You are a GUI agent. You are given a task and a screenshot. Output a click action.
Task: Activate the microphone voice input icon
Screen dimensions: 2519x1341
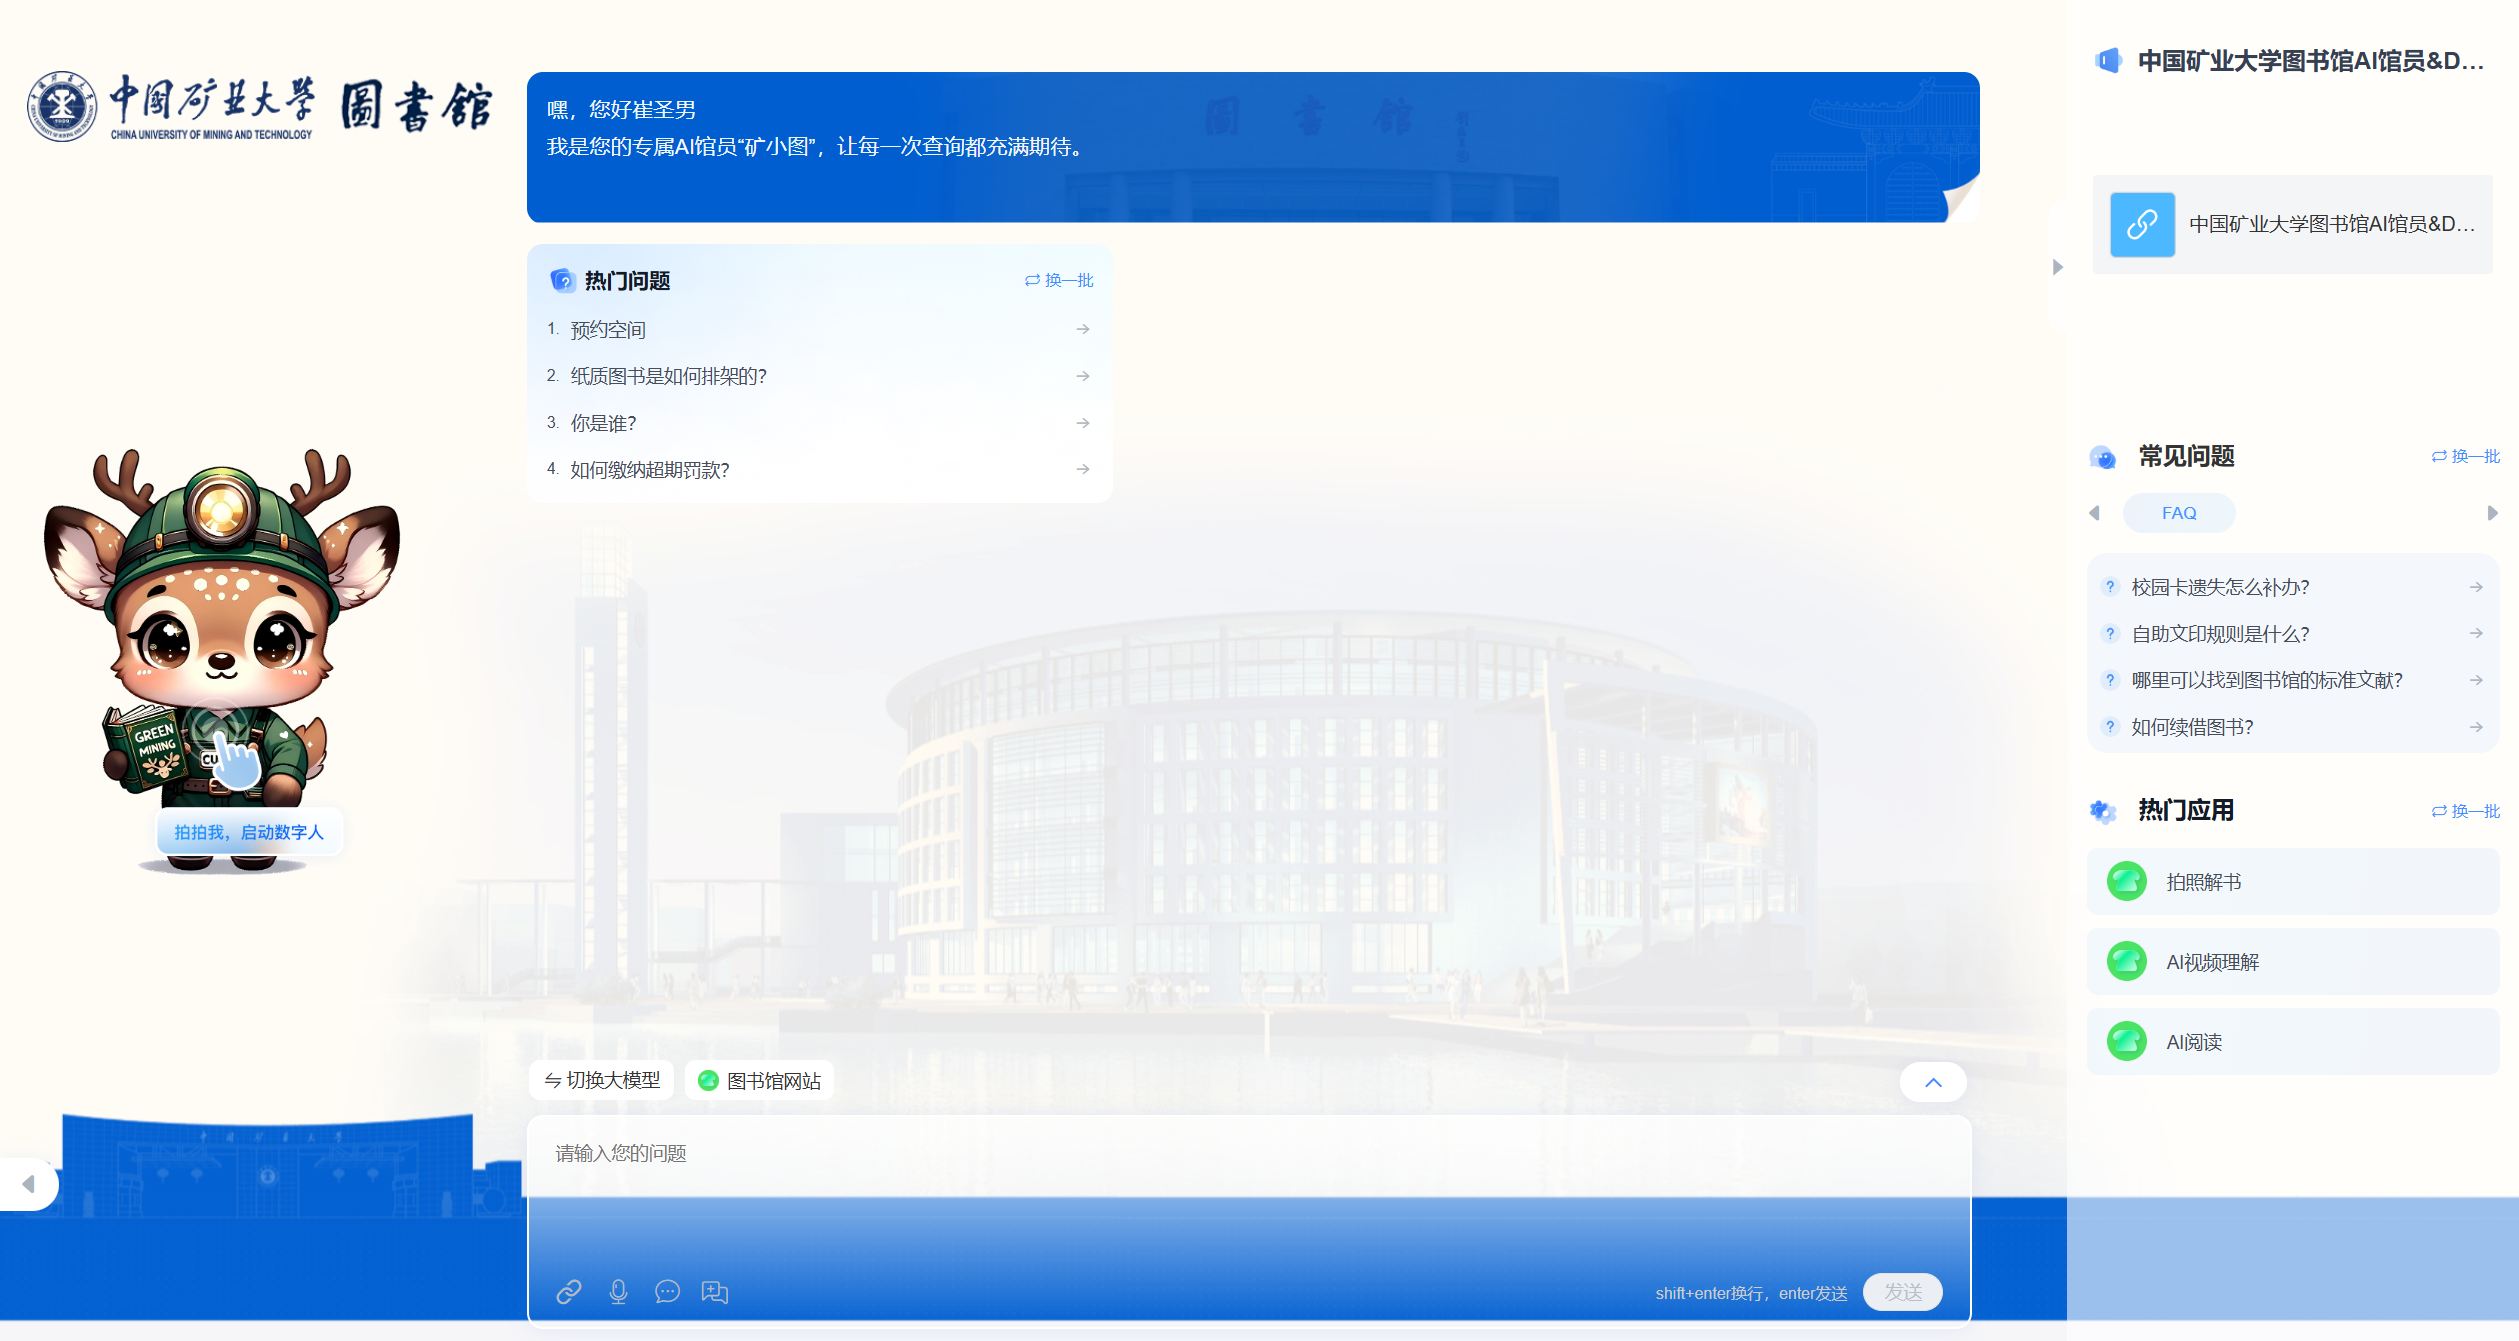(618, 1291)
